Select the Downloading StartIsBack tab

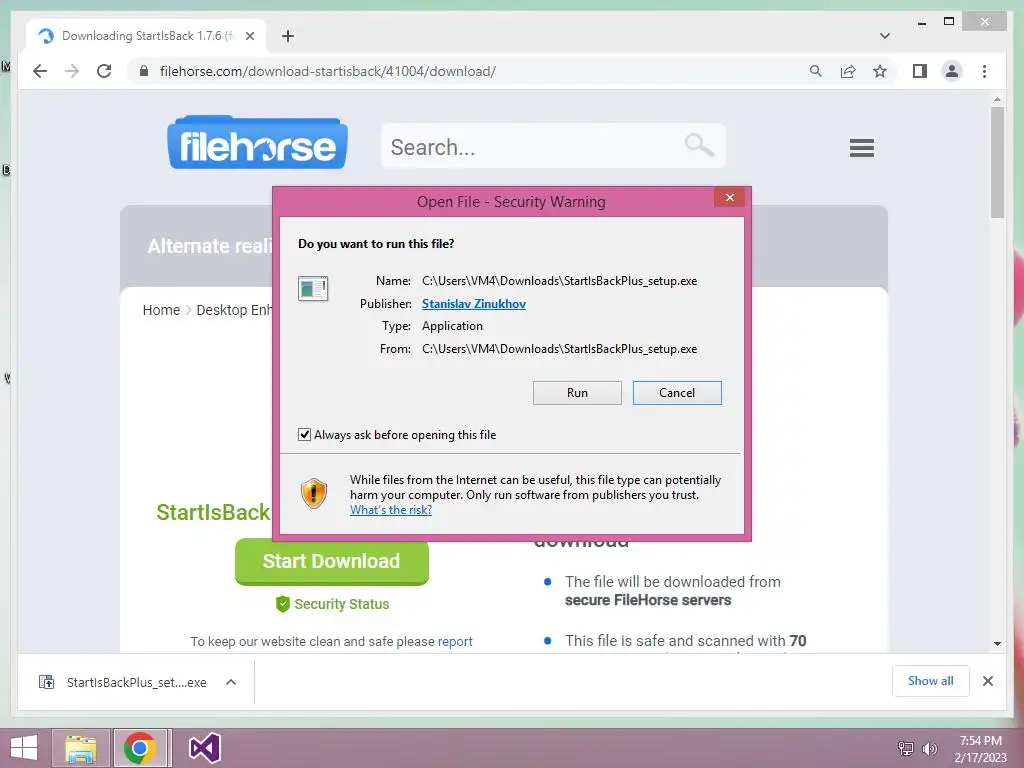(x=146, y=36)
